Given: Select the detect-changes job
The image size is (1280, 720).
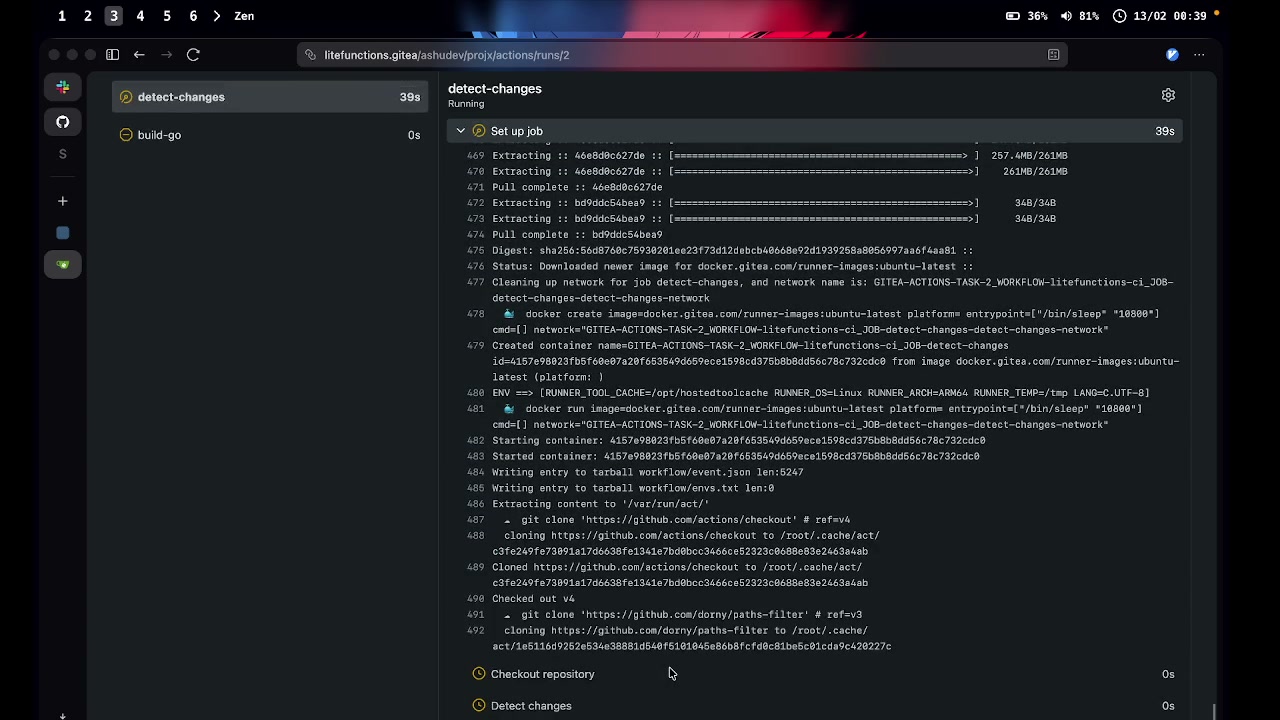Looking at the screenshot, I should tap(270, 97).
